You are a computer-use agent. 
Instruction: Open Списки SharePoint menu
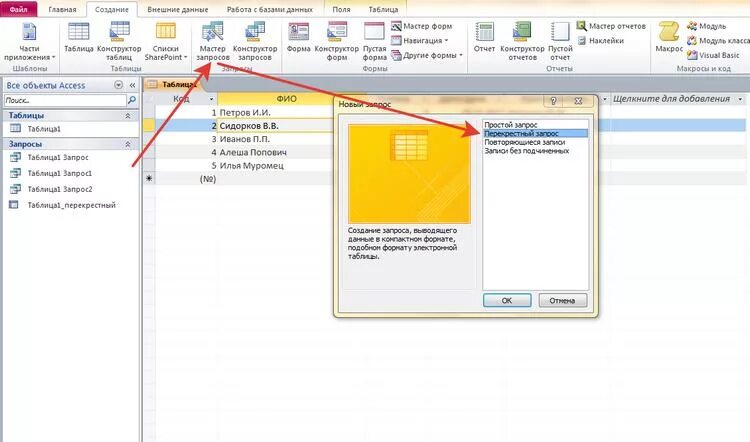pos(165,42)
